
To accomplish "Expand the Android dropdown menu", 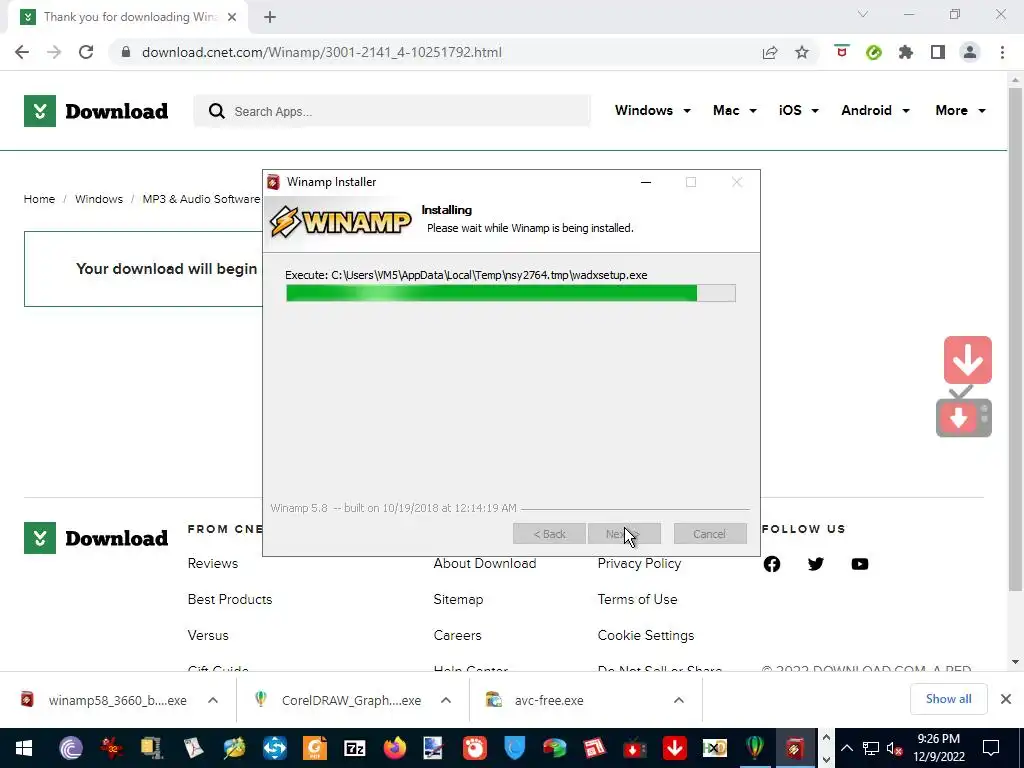I will 875,110.
